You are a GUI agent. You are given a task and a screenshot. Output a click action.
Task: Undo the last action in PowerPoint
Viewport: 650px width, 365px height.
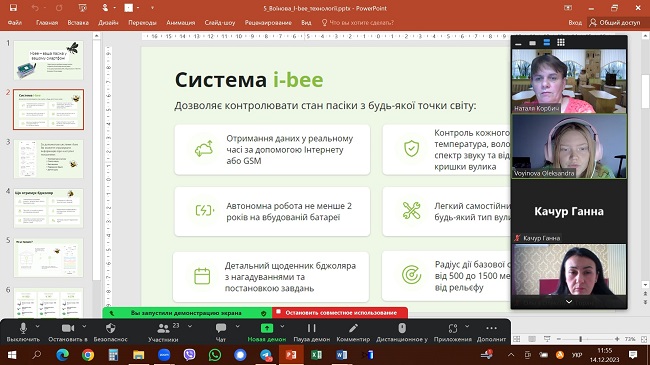tap(35, 8)
